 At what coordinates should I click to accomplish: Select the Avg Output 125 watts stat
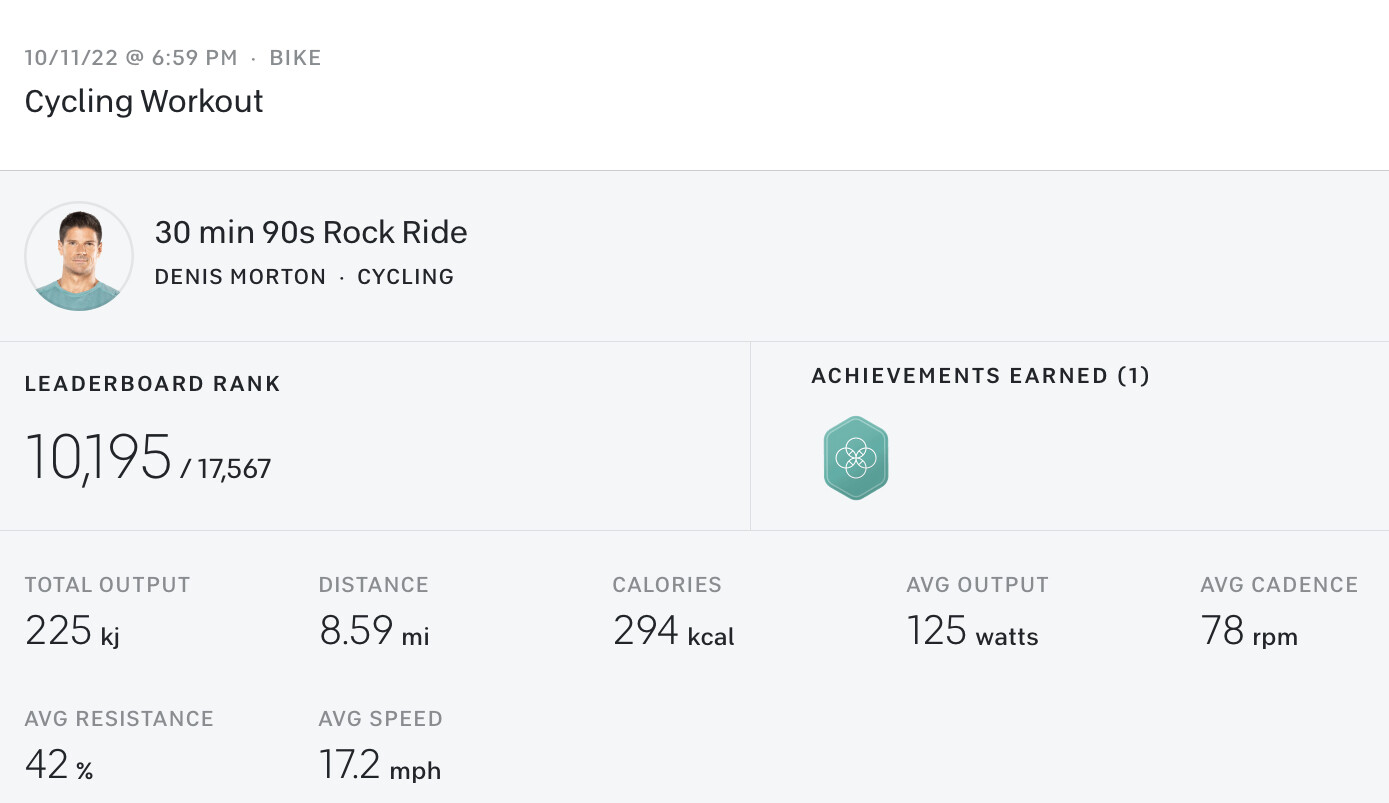click(978, 612)
